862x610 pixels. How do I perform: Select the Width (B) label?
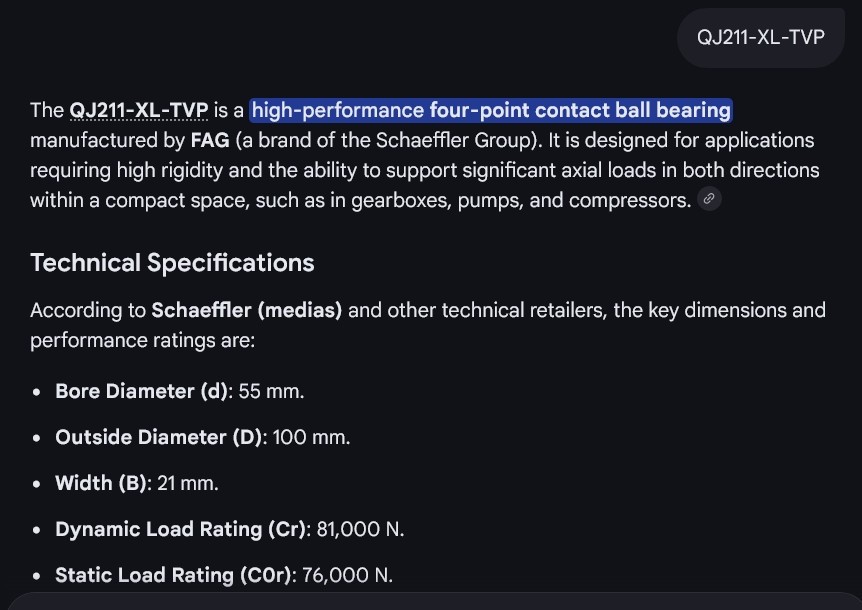tap(101, 483)
